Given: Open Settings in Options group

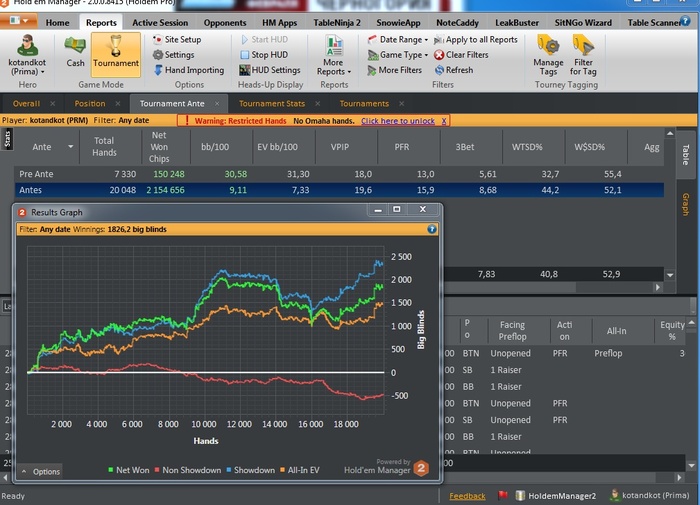Looking at the screenshot, I should (173, 54).
